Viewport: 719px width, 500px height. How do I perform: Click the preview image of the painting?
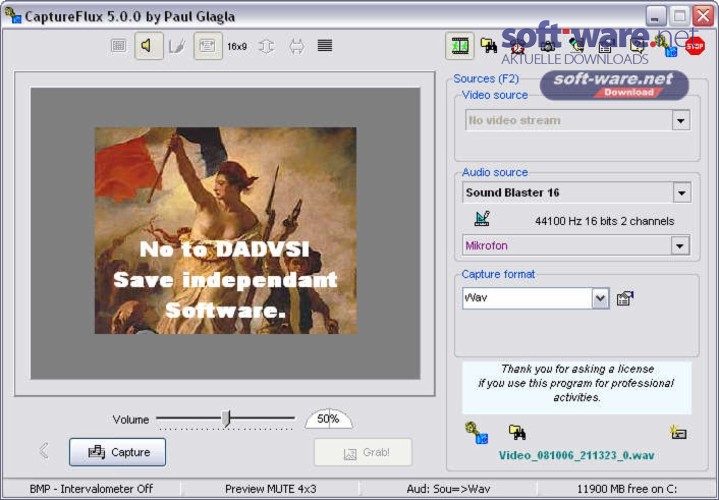(x=226, y=230)
